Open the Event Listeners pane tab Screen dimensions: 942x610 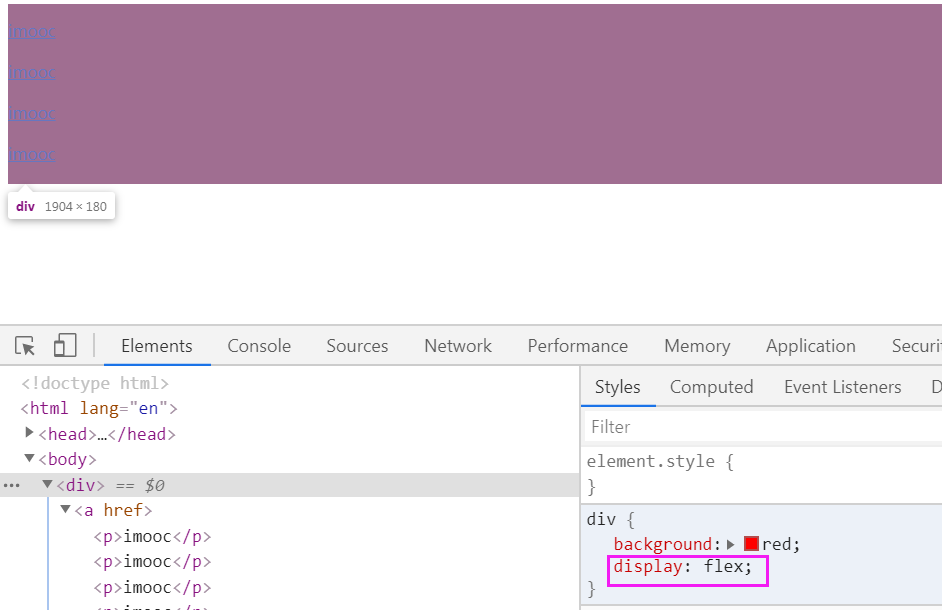(x=842, y=386)
